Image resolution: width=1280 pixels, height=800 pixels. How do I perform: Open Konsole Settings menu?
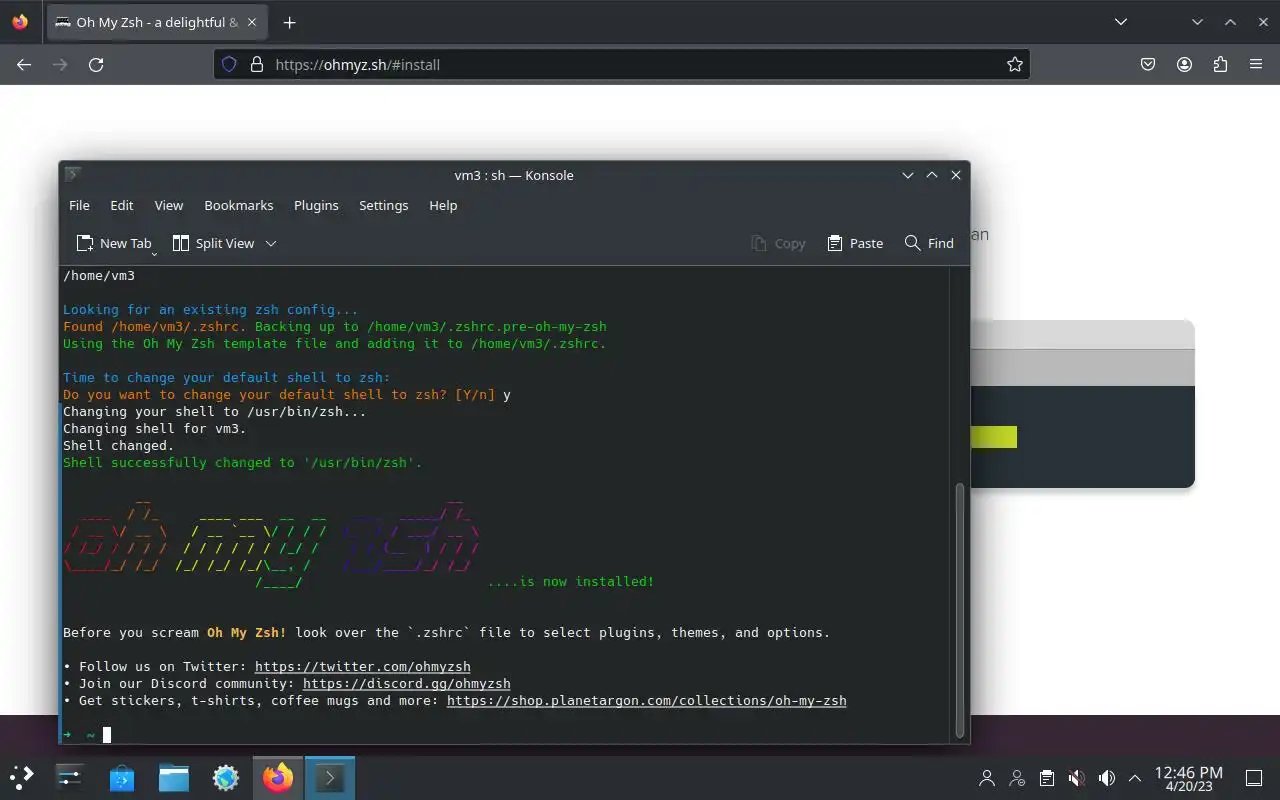pyautogui.click(x=384, y=205)
